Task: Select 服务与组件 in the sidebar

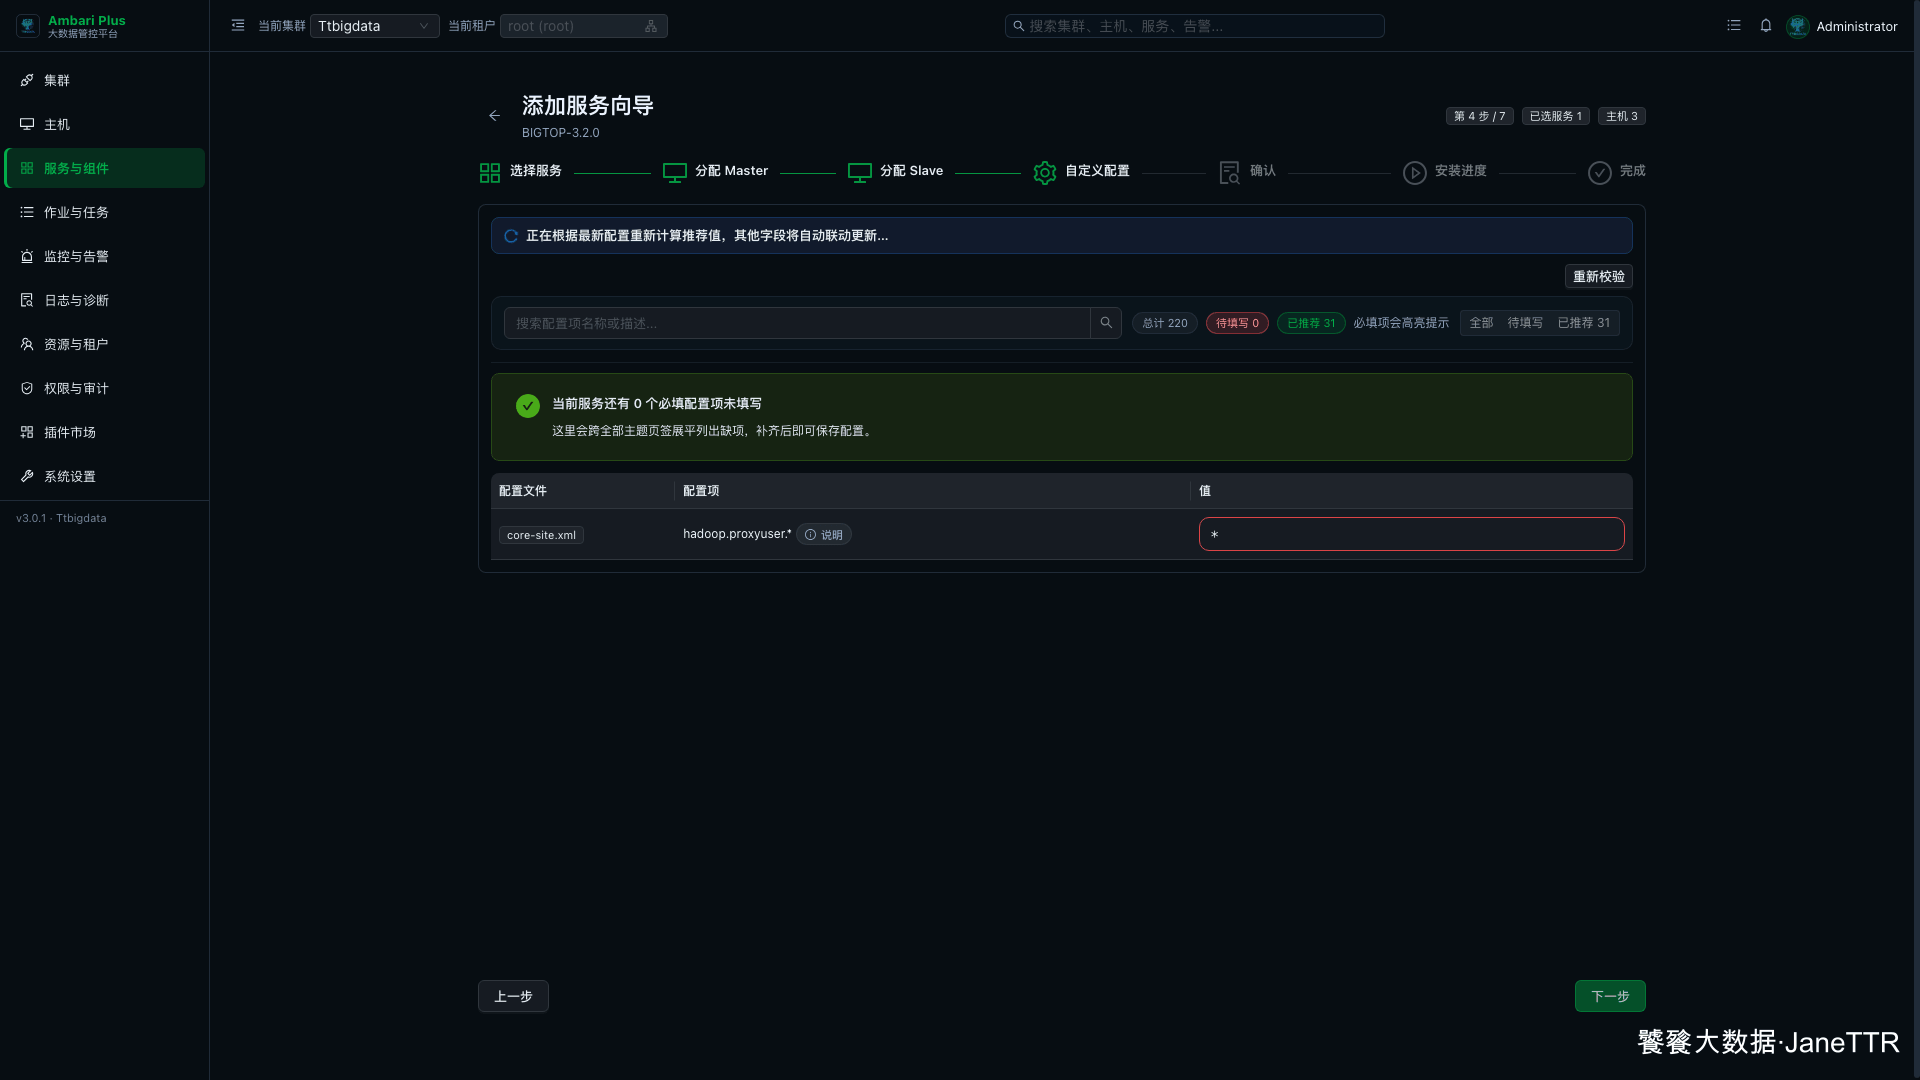Action: 104,168
